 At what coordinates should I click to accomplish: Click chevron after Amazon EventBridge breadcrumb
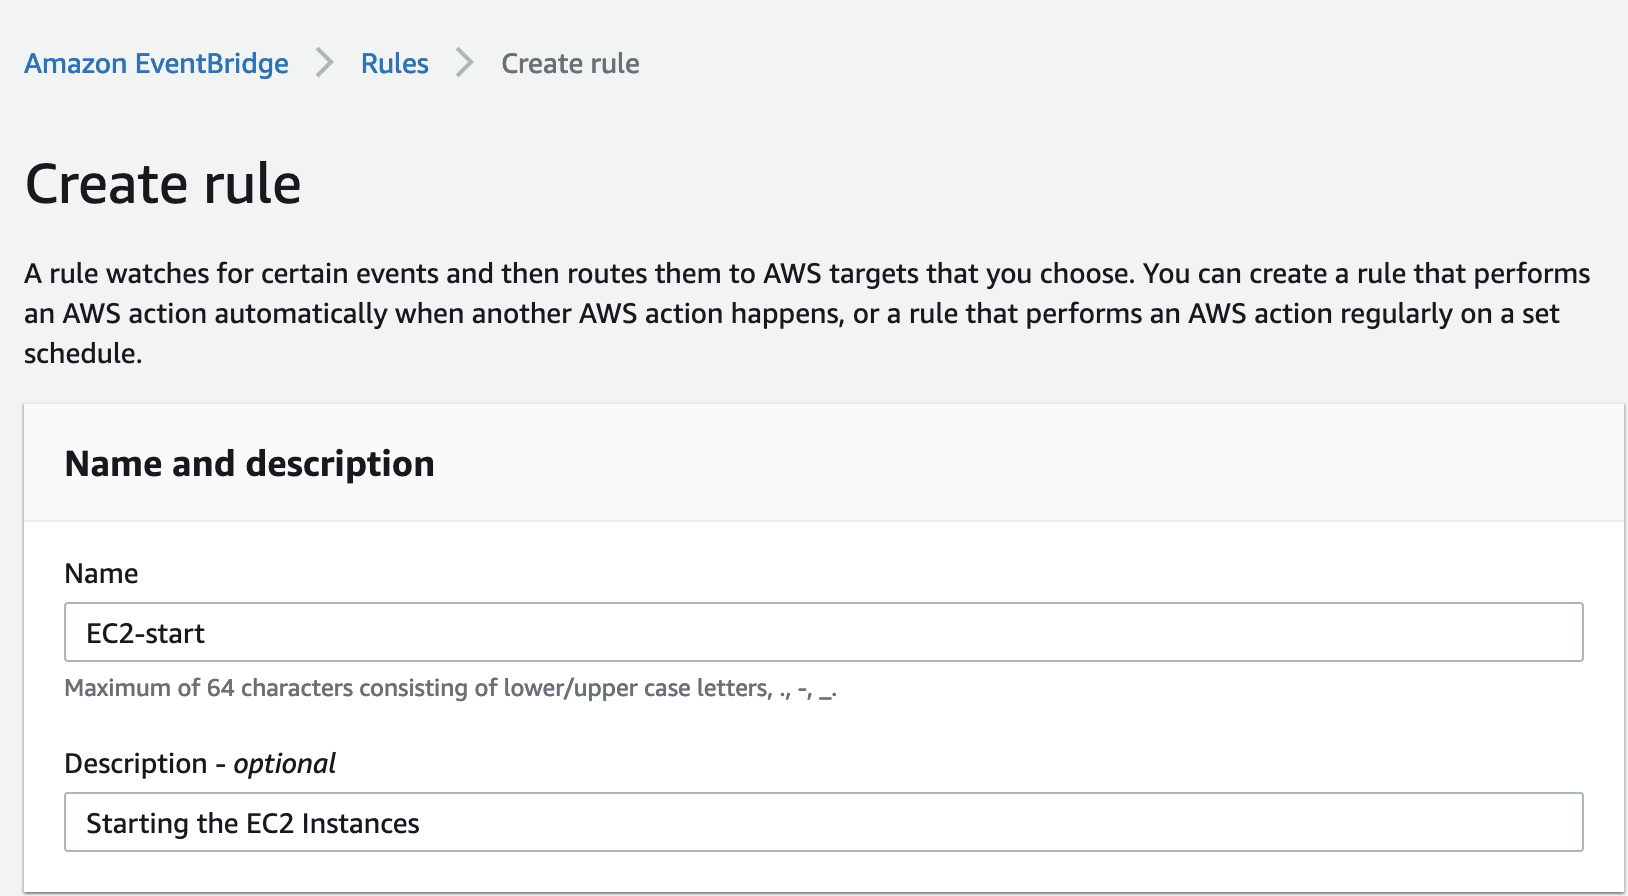tap(325, 63)
